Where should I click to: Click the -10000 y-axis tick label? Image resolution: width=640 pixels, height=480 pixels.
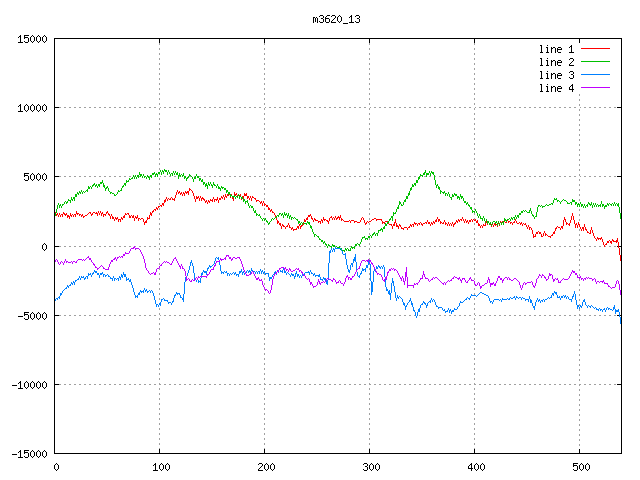click(x=28, y=384)
